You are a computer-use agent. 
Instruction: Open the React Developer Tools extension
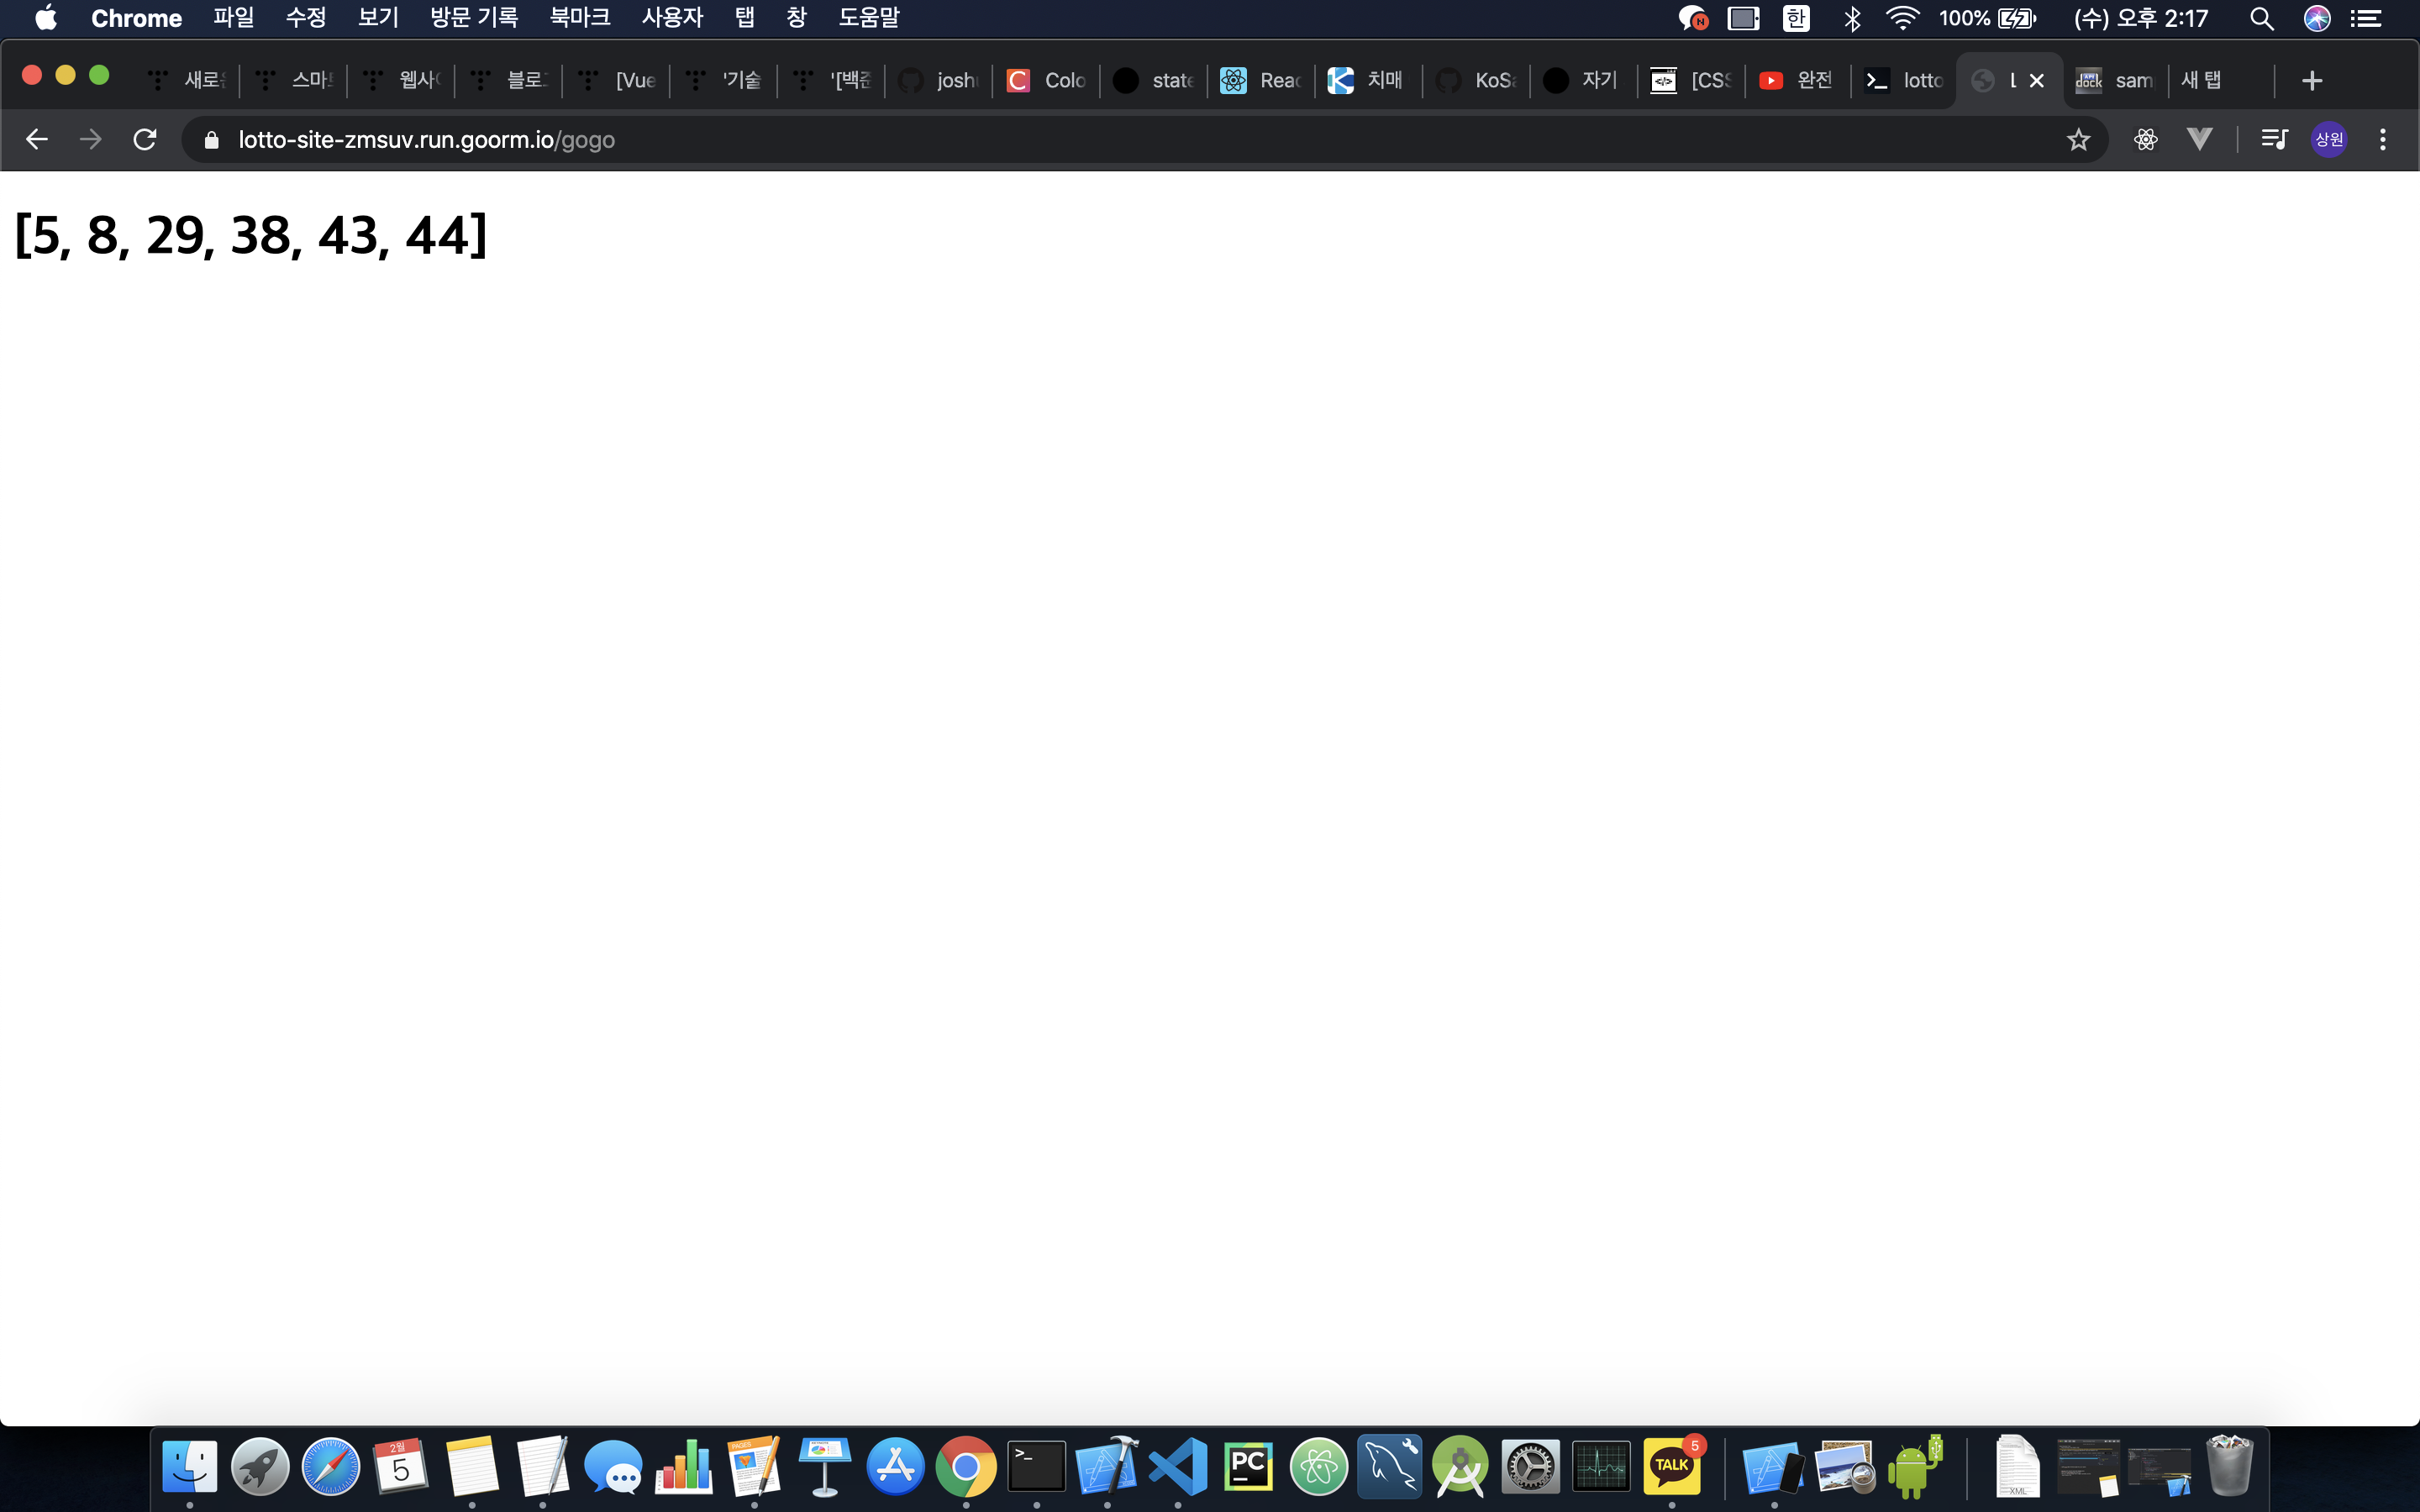(x=2145, y=139)
